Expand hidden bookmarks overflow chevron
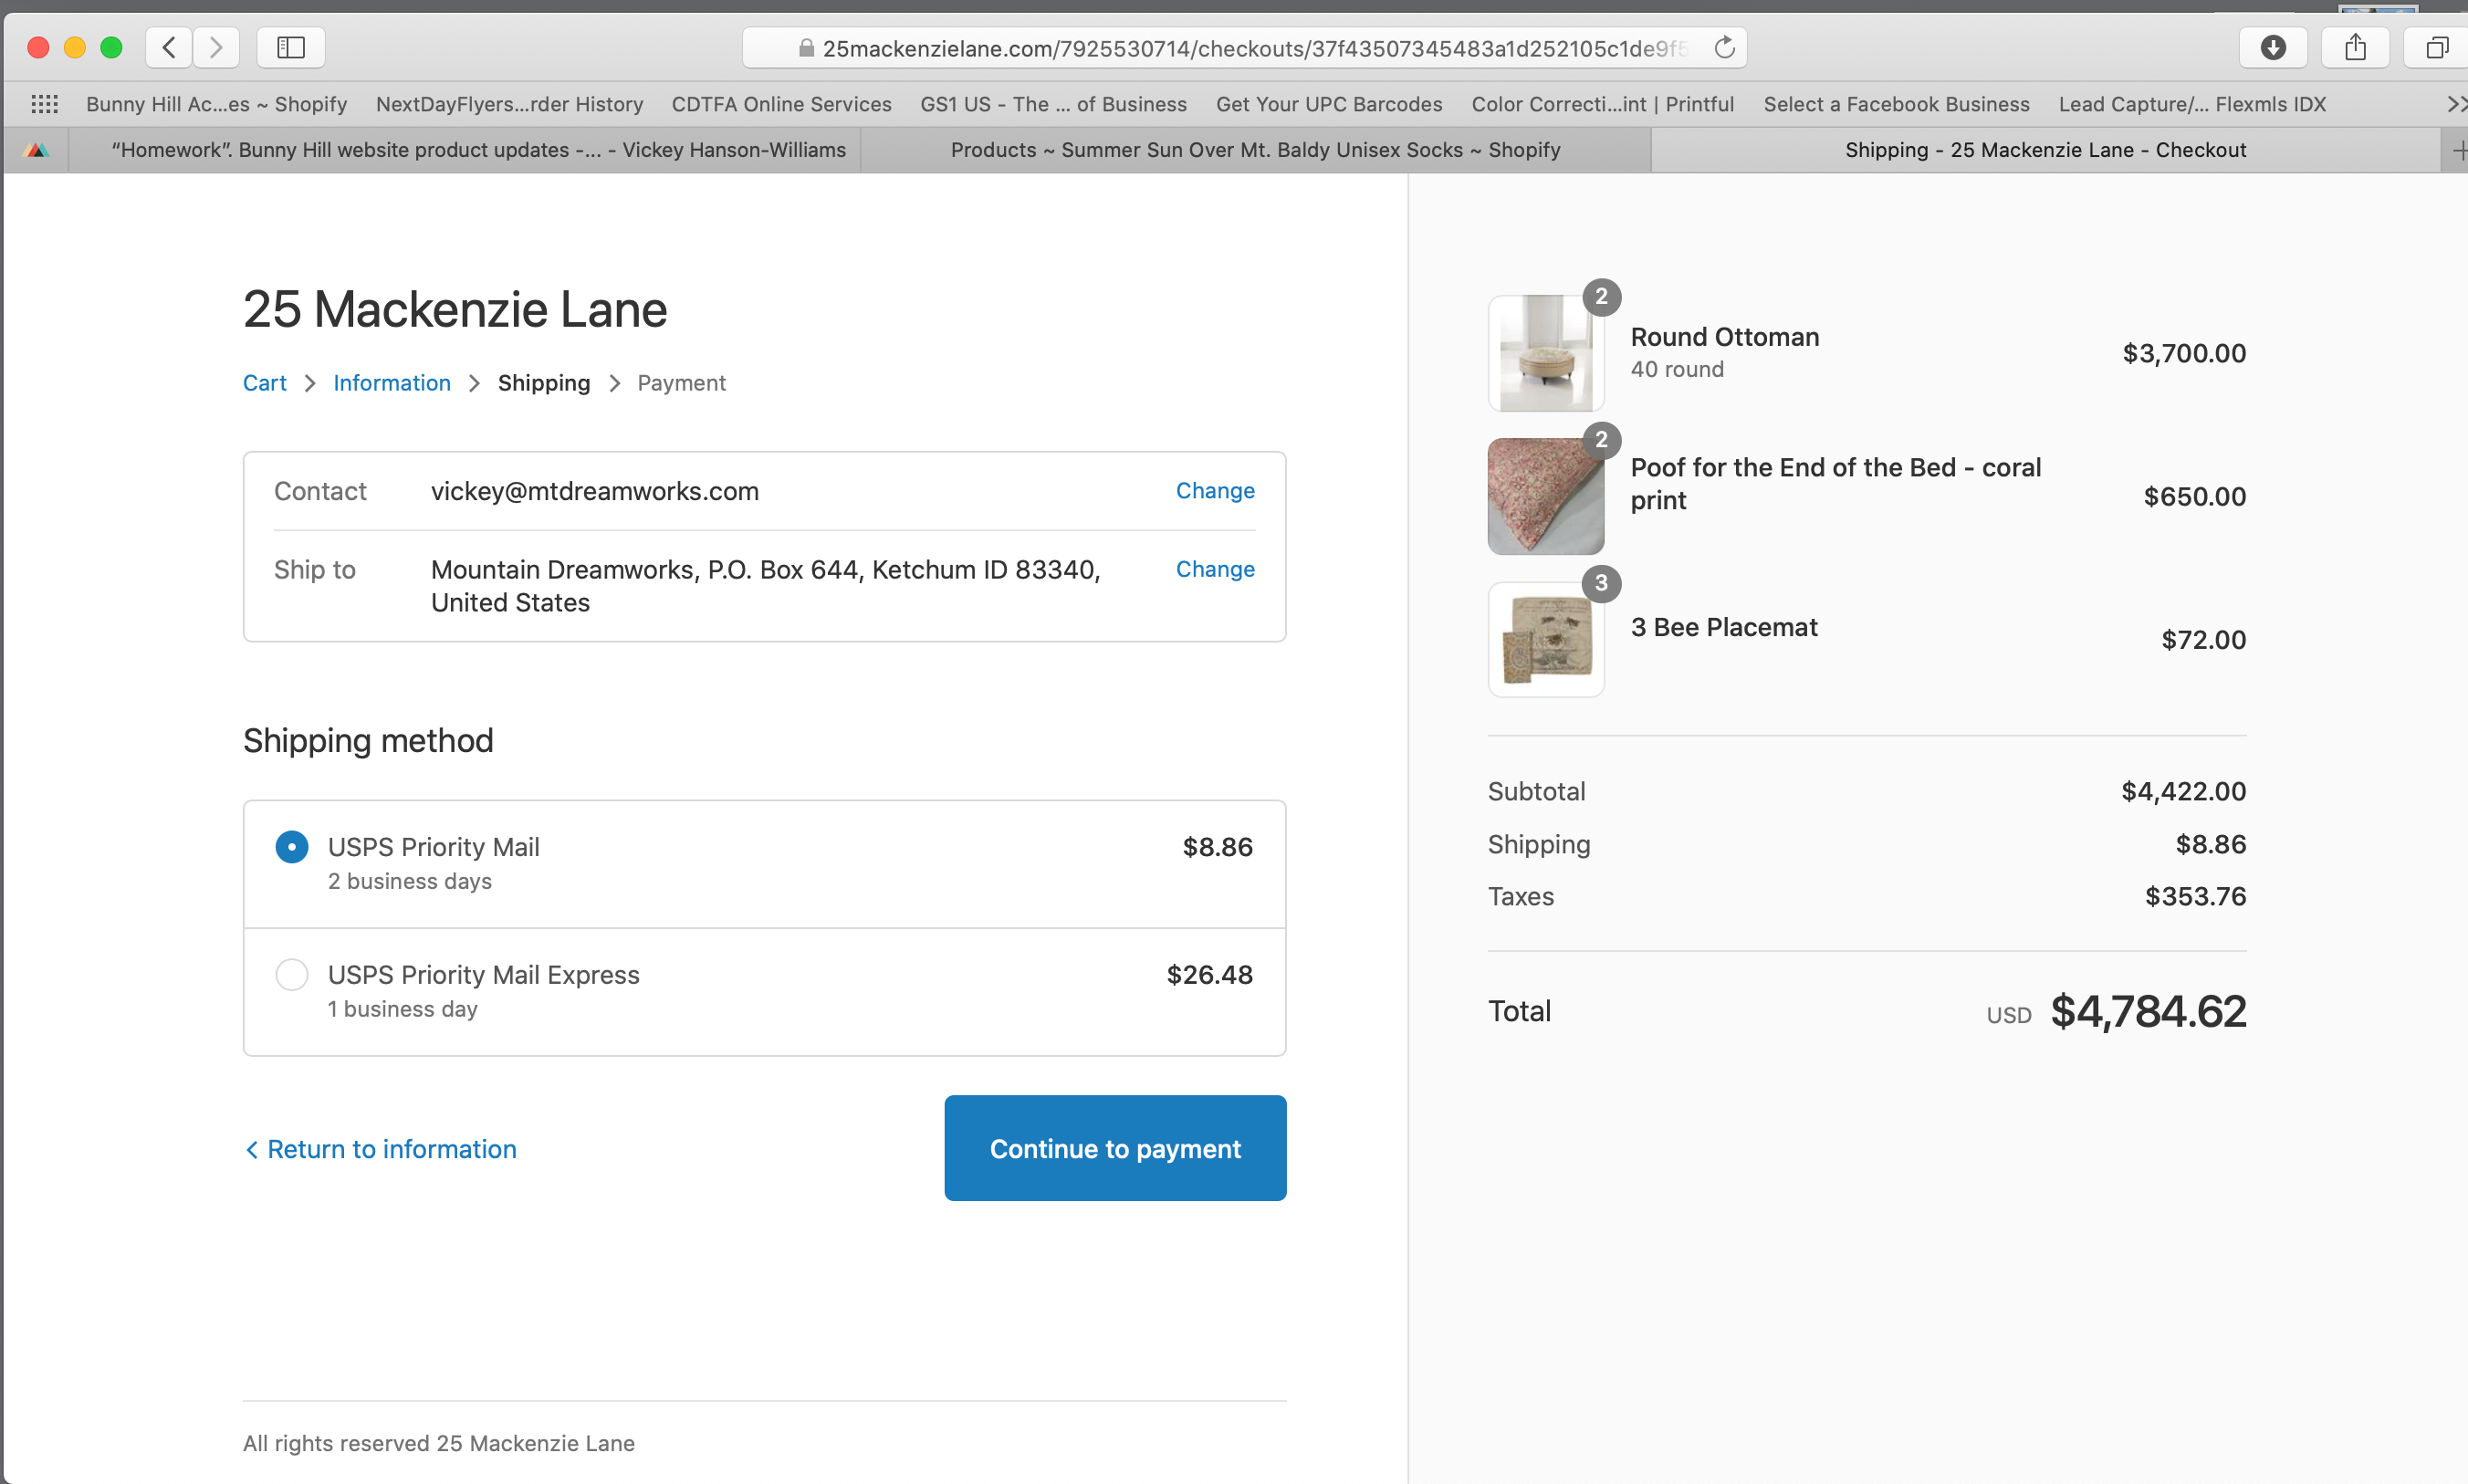This screenshot has width=2468, height=1484. 2455,104
